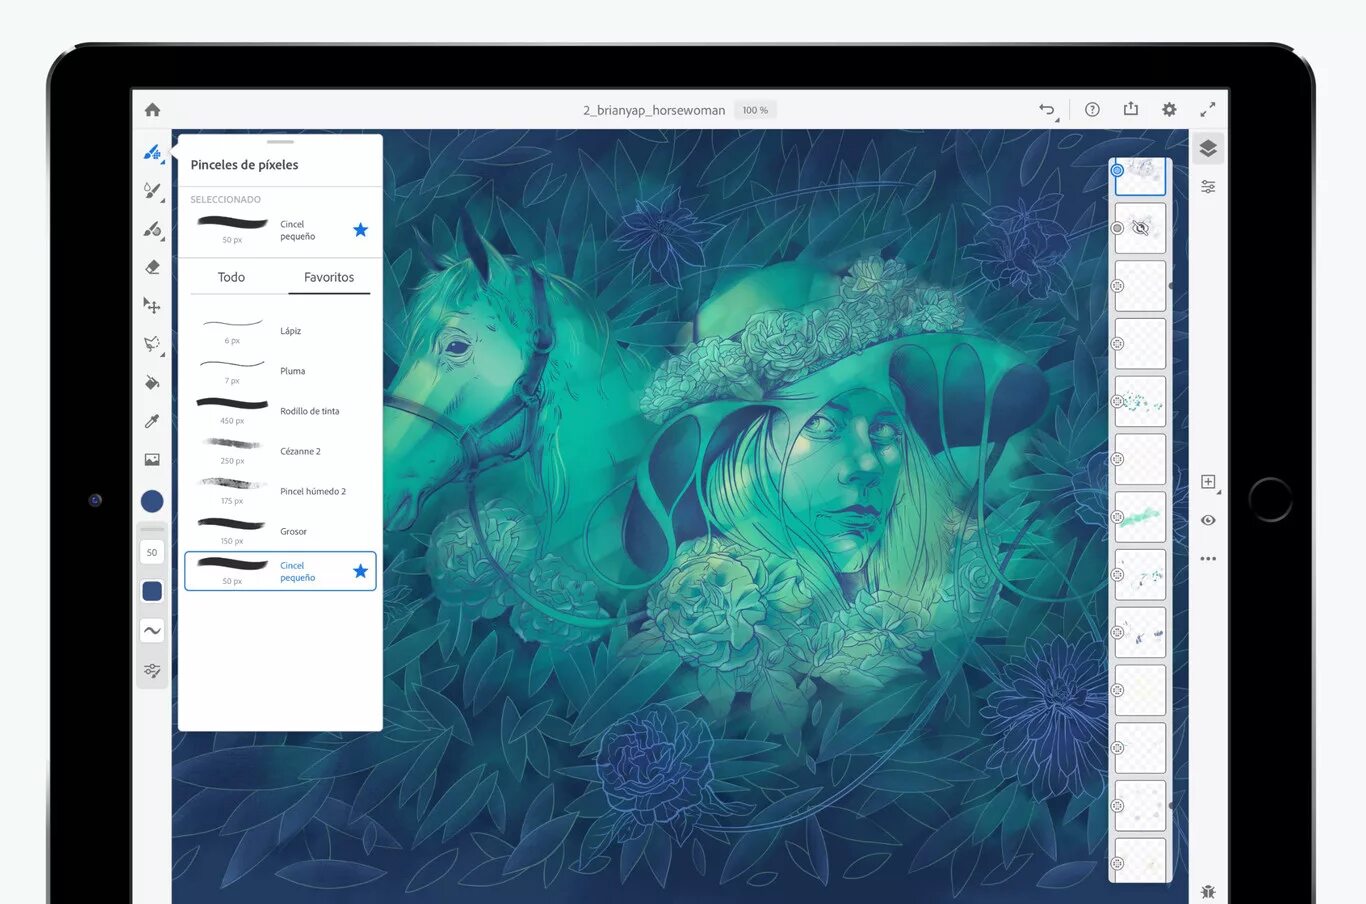This screenshot has width=1366, height=904.
Task: Open brush settings sliders in left toolbar
Action: click(152, 670)
